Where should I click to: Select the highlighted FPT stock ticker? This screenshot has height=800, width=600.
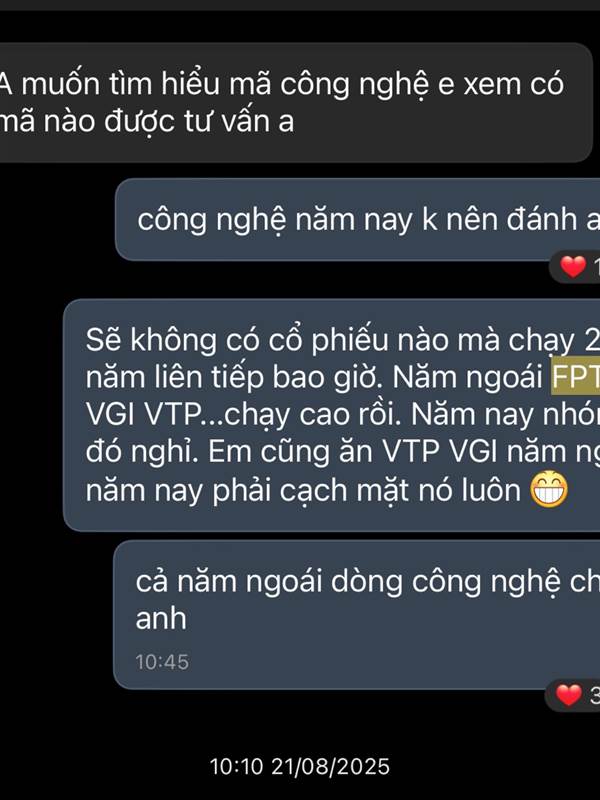coord(576,377)
